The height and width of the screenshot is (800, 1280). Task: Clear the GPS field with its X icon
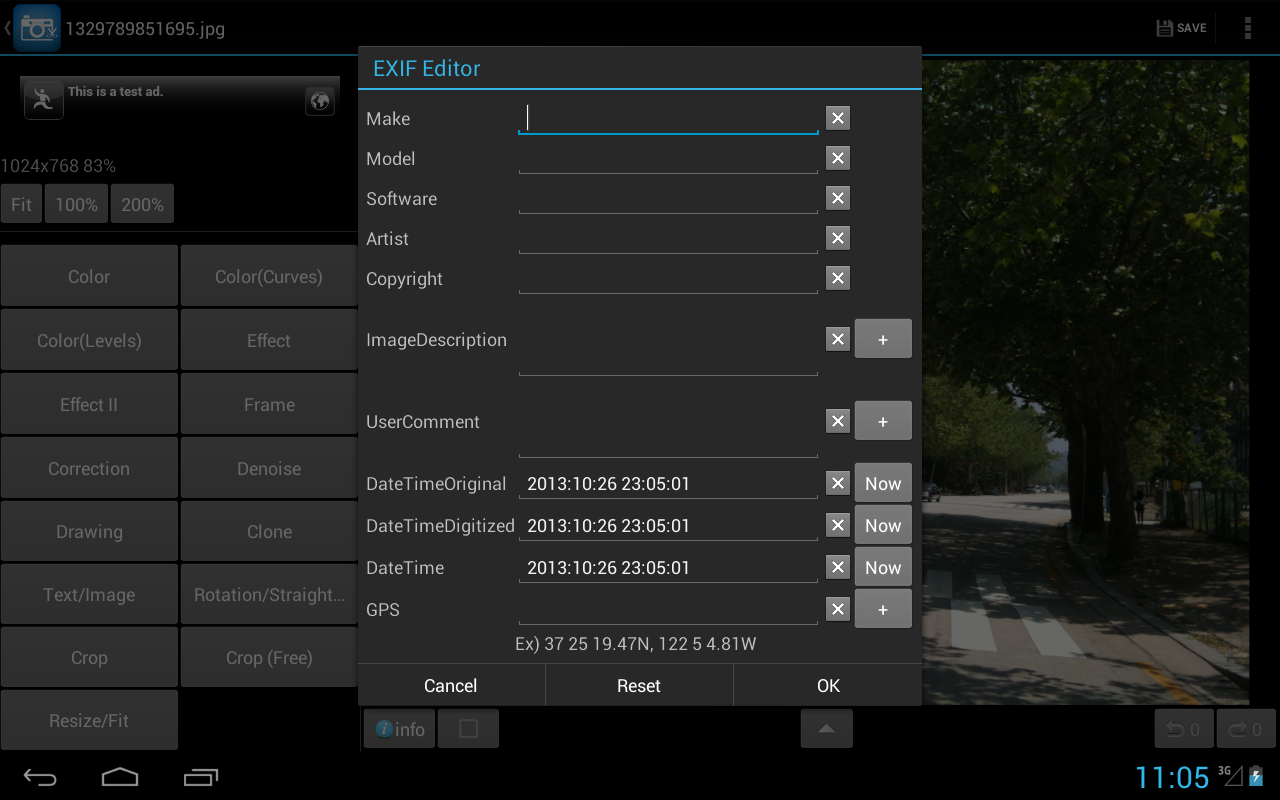pos(838,610)
